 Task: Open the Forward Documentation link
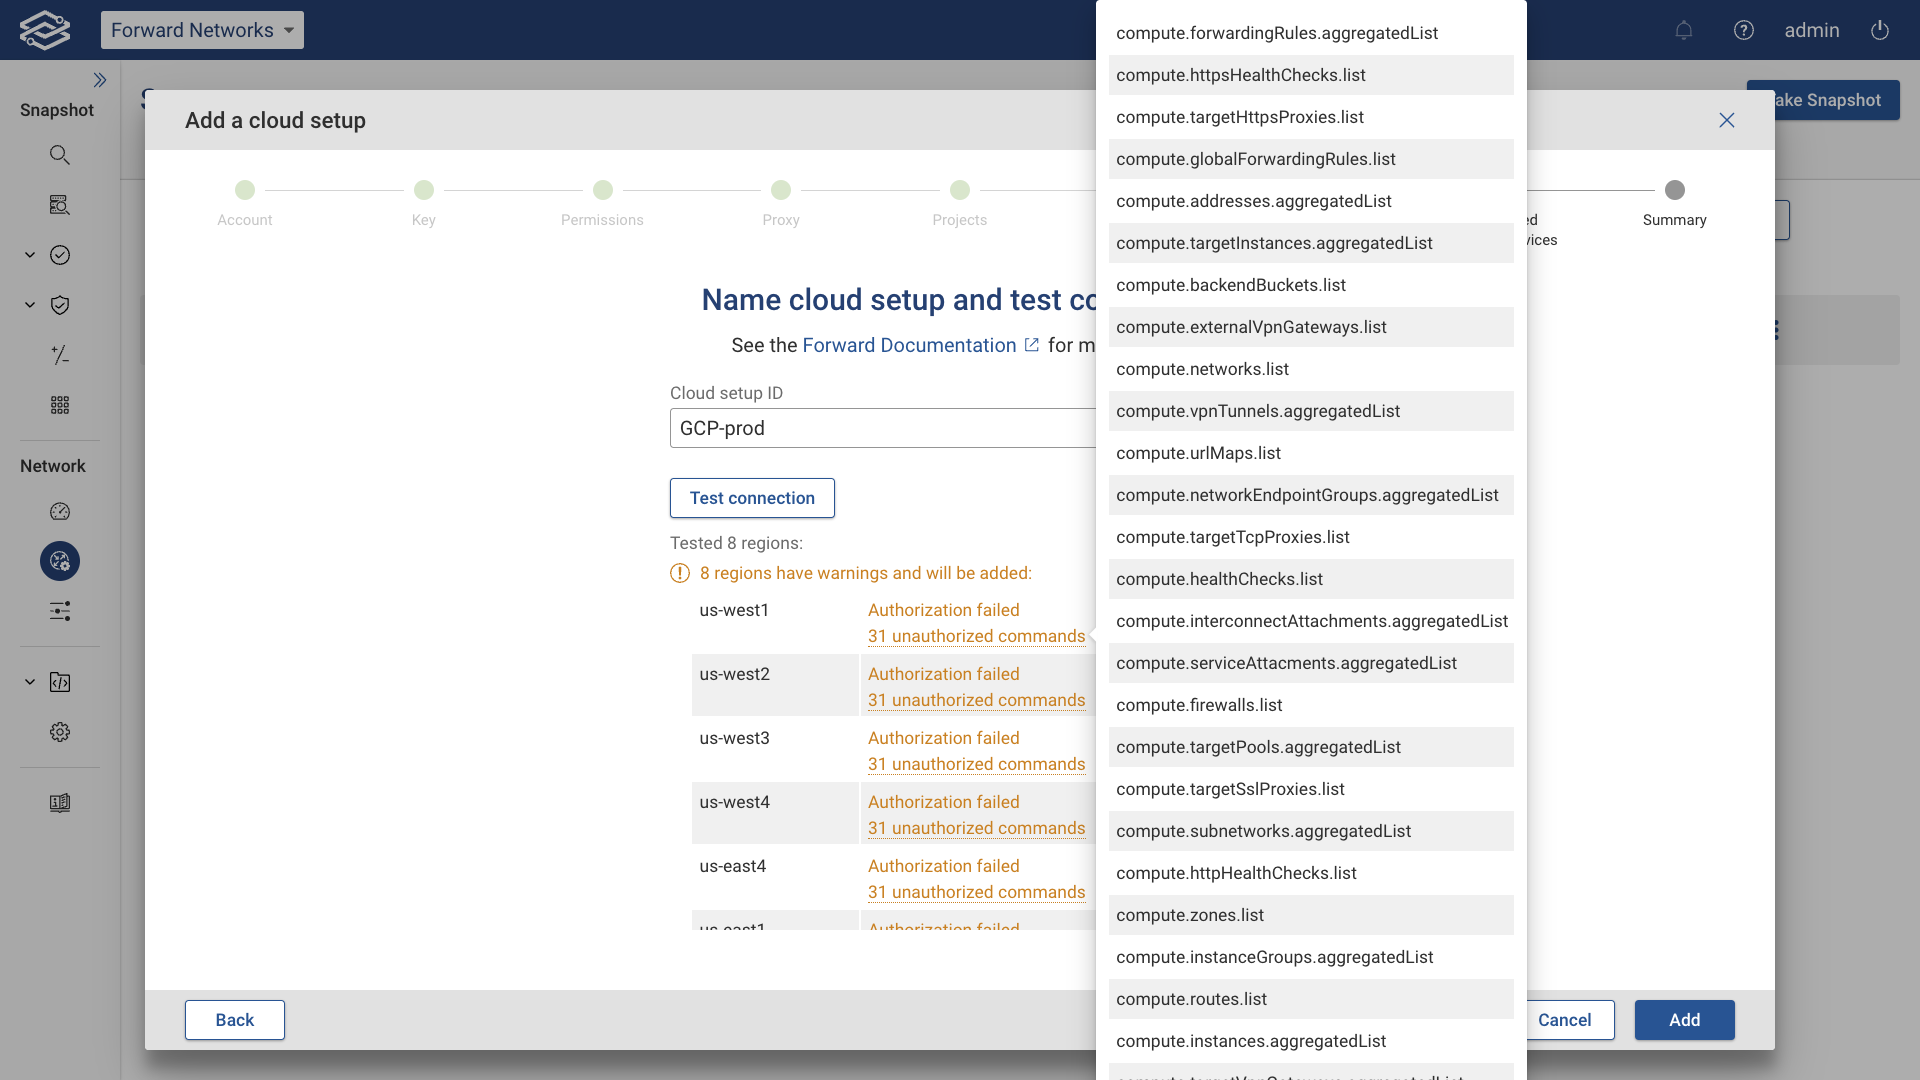pyautogui.click(x=909, y=345)
